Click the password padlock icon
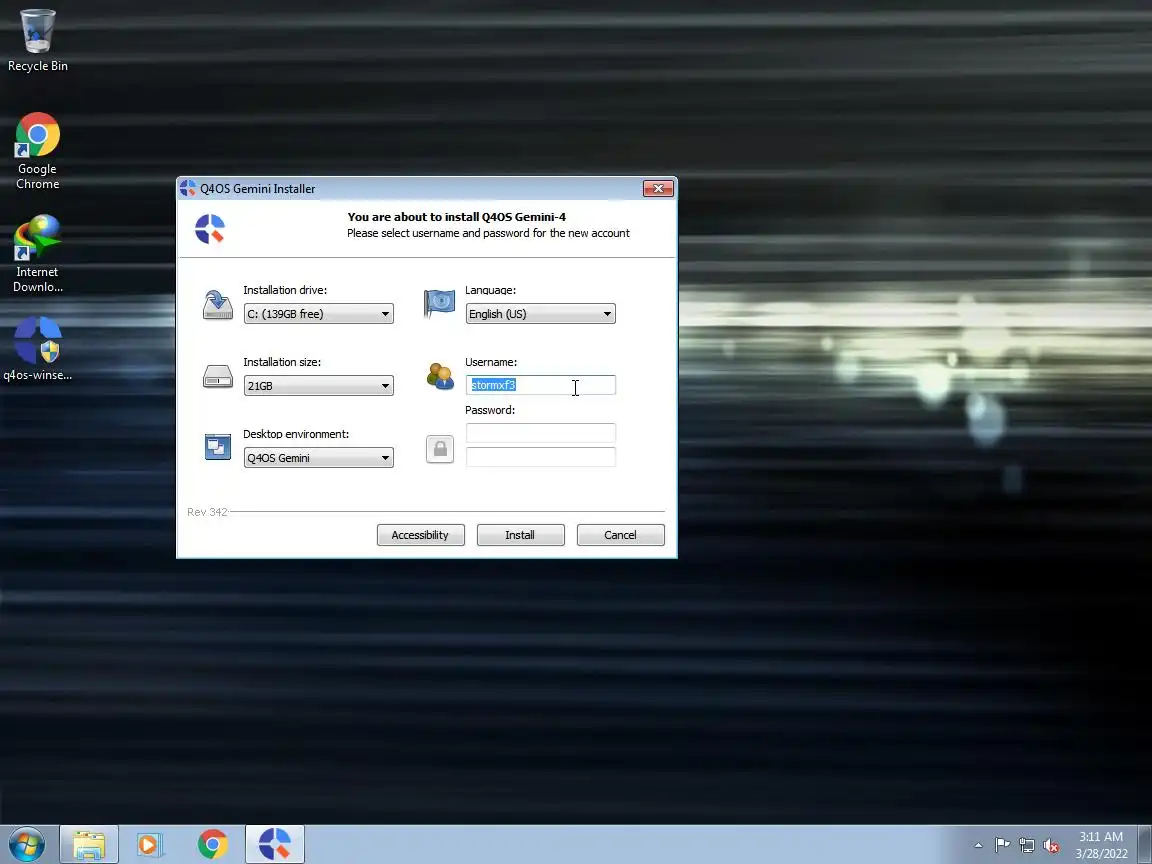1152x864 pixels. point(440,449)
